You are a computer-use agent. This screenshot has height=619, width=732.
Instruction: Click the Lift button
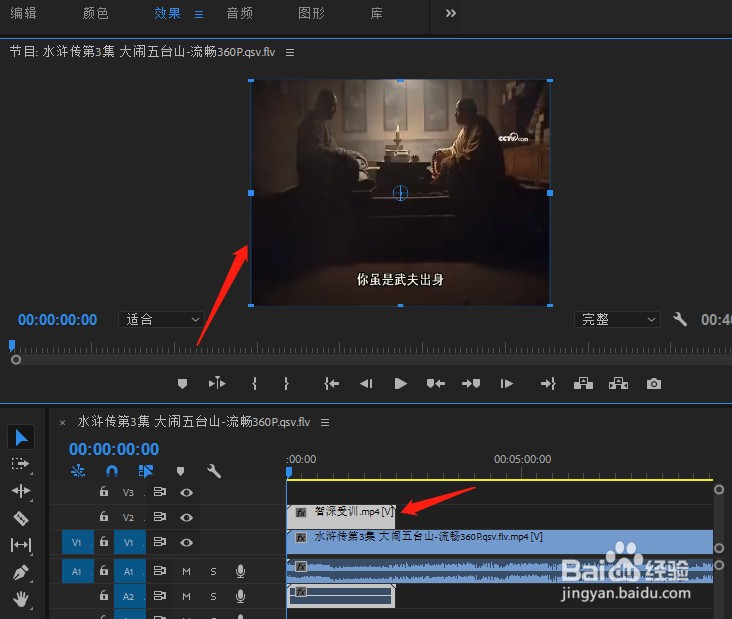tap(584, 384)
